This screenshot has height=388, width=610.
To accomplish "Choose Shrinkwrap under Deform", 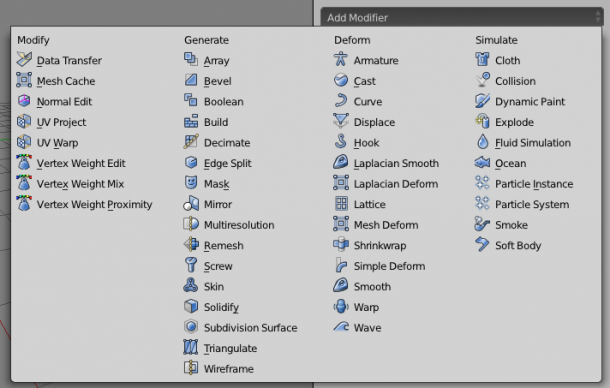I will (370, 245).
